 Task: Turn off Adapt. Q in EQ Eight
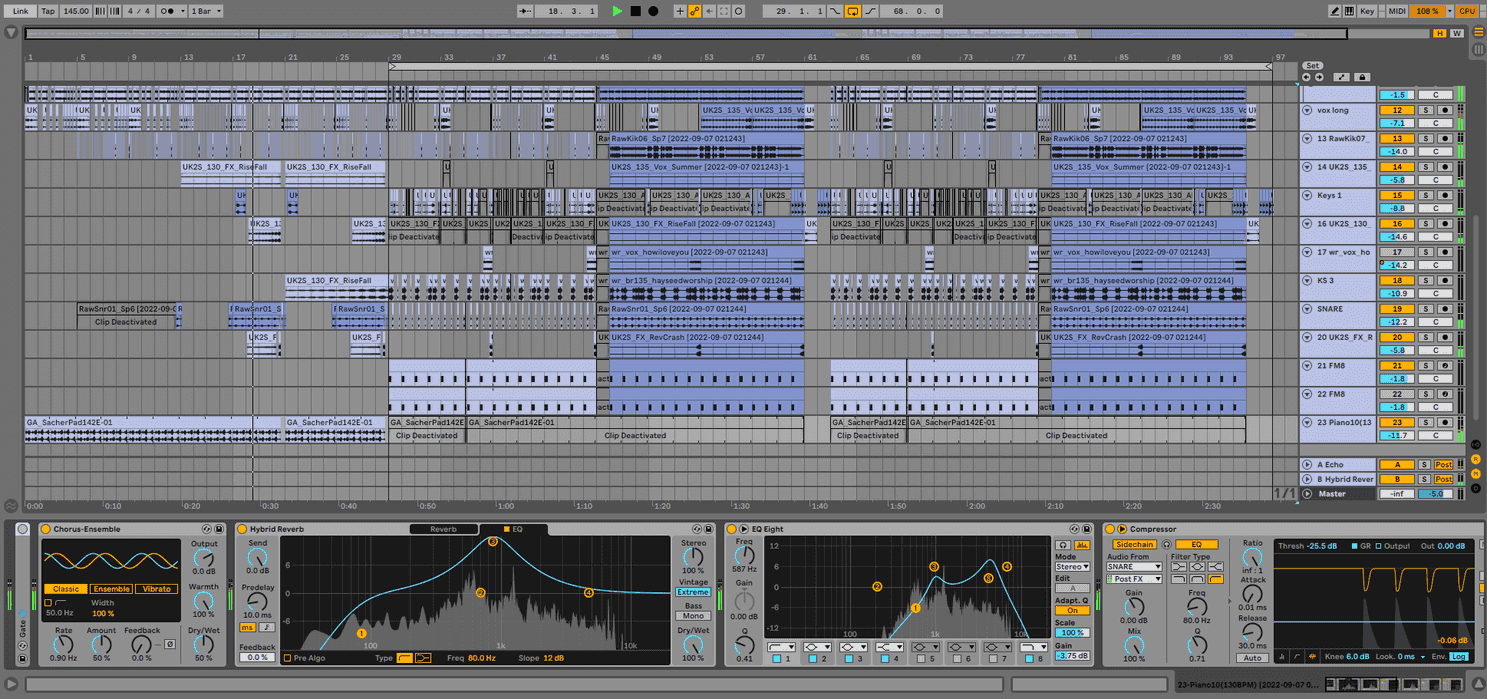[1072, 610]
